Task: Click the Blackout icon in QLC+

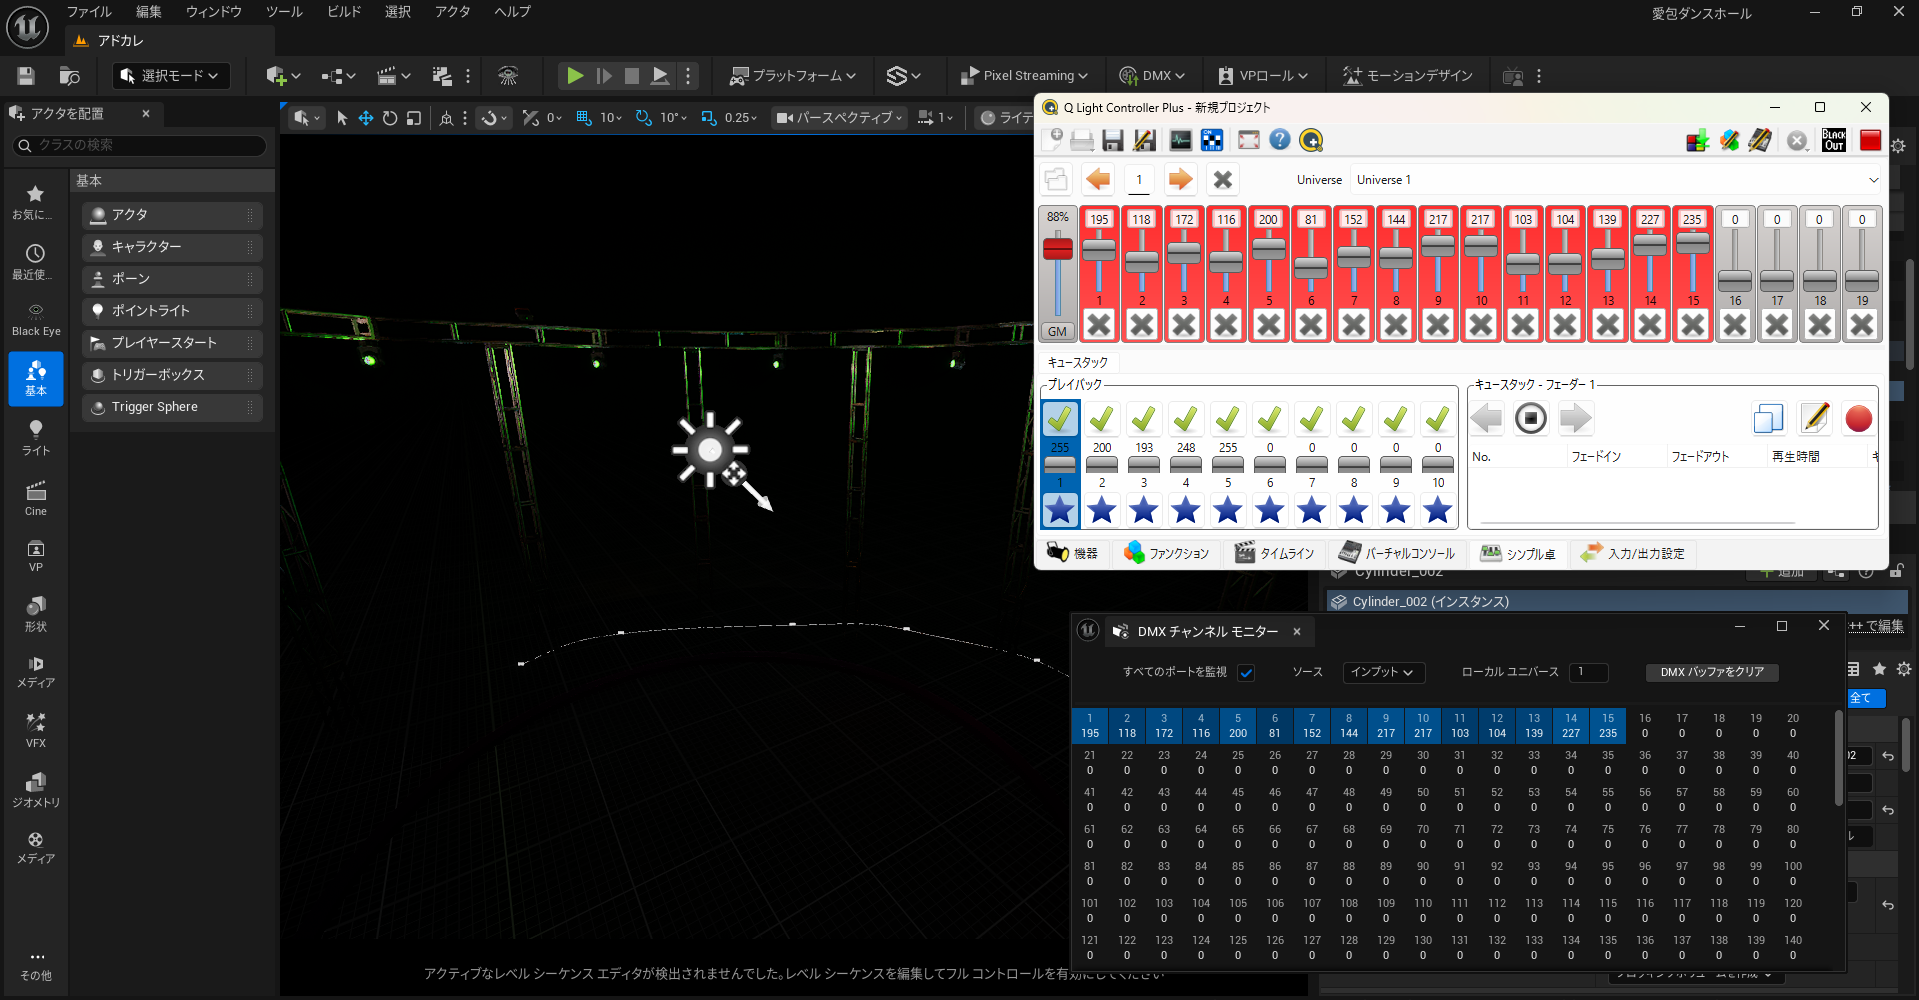Action: [x=1833, y=140]
